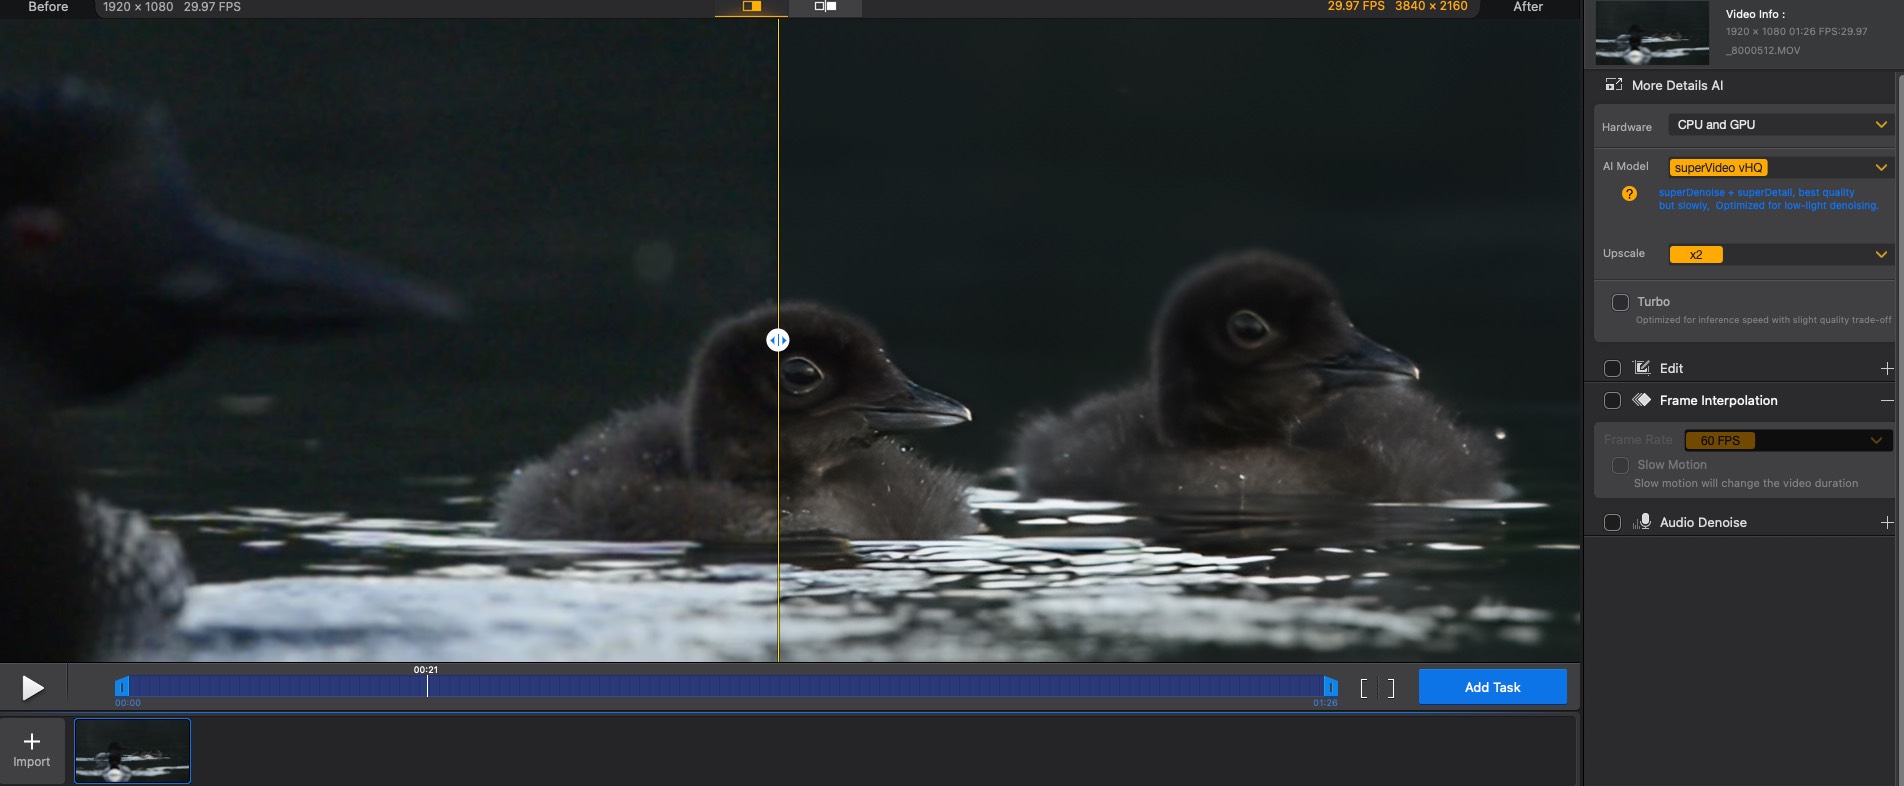Select the split-slider compare view icon
1904x786 pixels.
click(x=752, y=7)
